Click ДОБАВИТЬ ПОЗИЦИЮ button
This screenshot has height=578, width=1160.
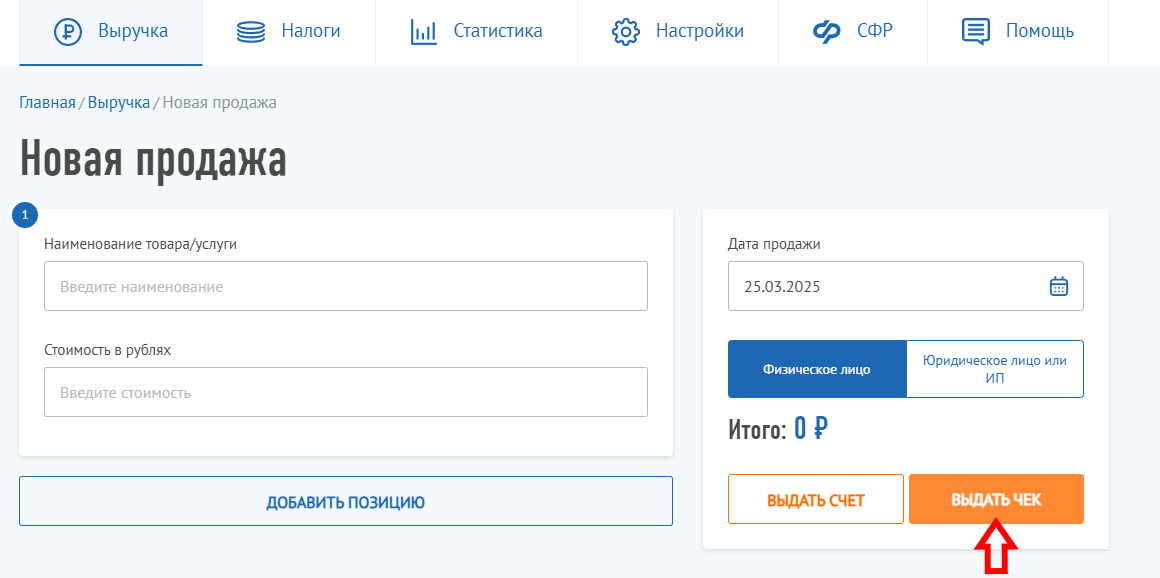click(x=345, y=501)
